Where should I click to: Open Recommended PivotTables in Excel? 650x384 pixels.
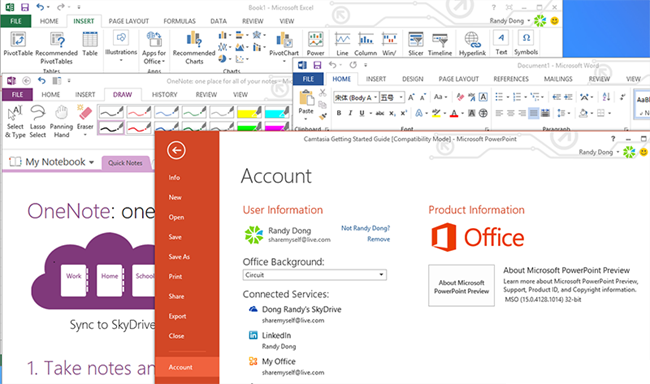(56, 48)
